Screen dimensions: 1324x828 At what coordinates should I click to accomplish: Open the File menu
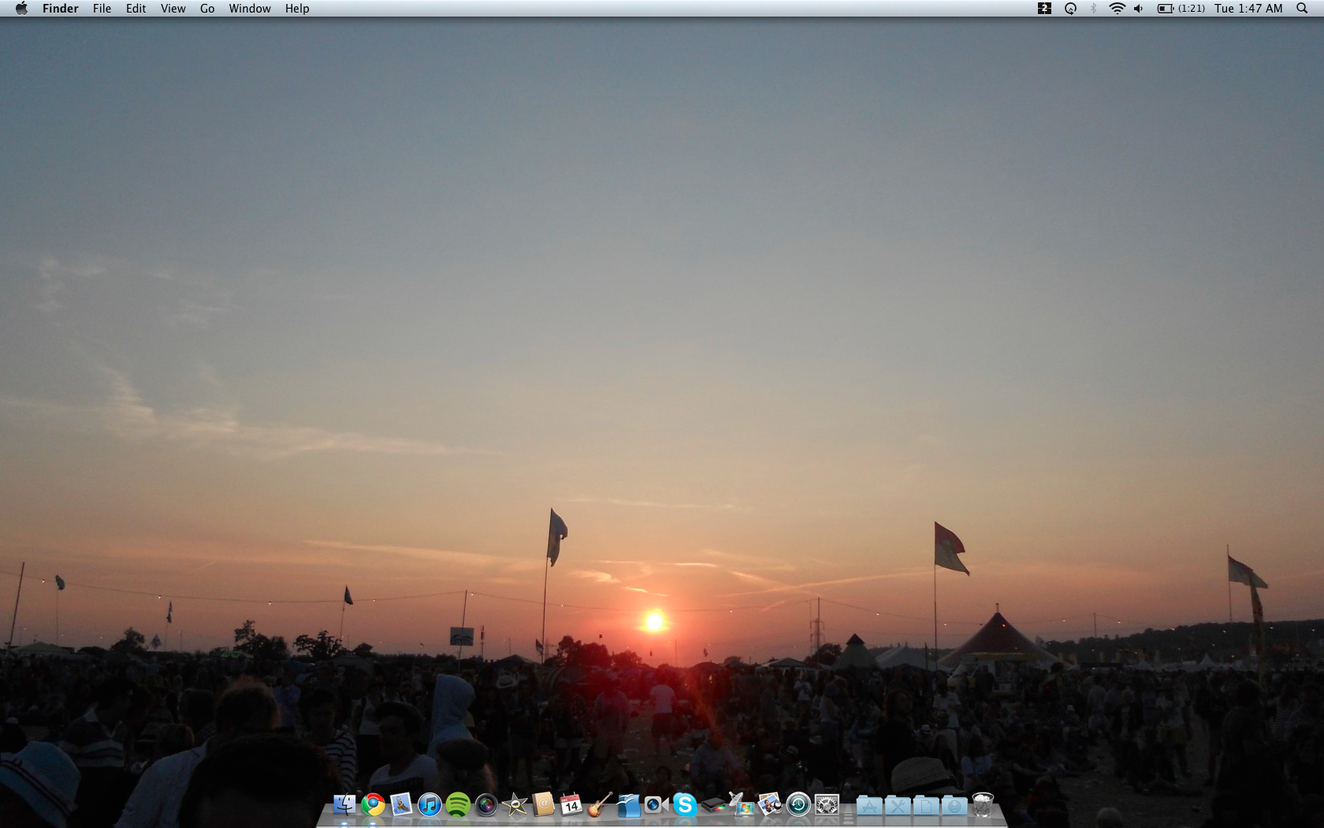(102, 8)
